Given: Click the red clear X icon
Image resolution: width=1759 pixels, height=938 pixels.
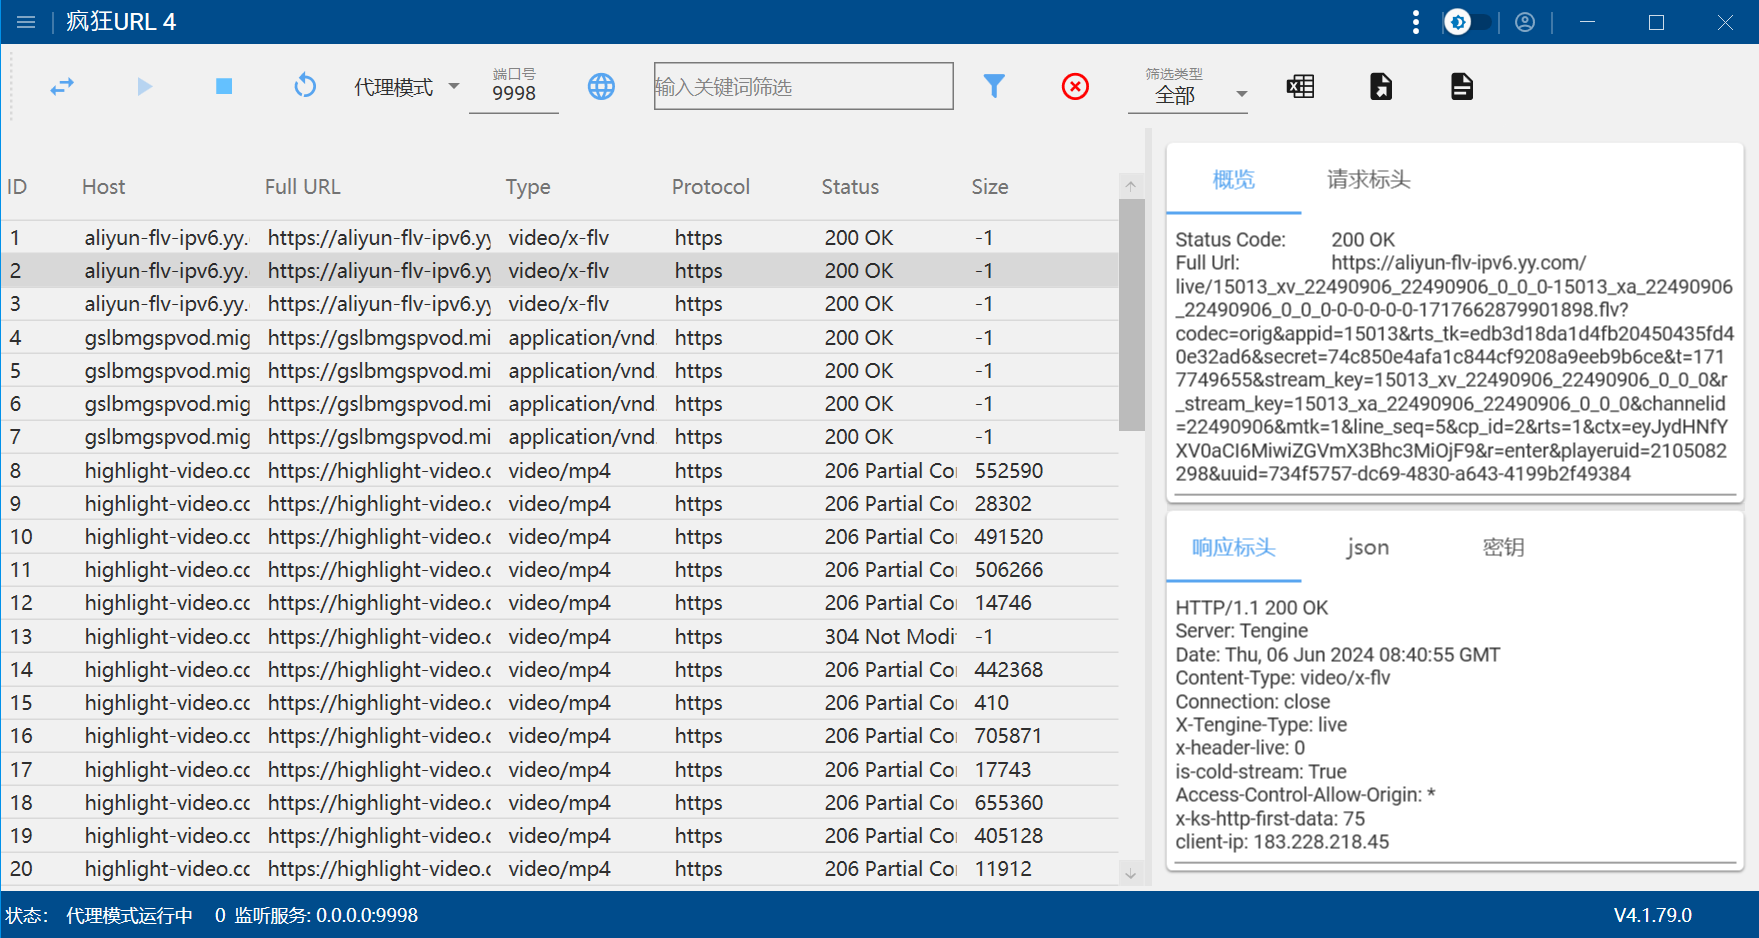Looking at the screenshot, I should (1075, 87).
